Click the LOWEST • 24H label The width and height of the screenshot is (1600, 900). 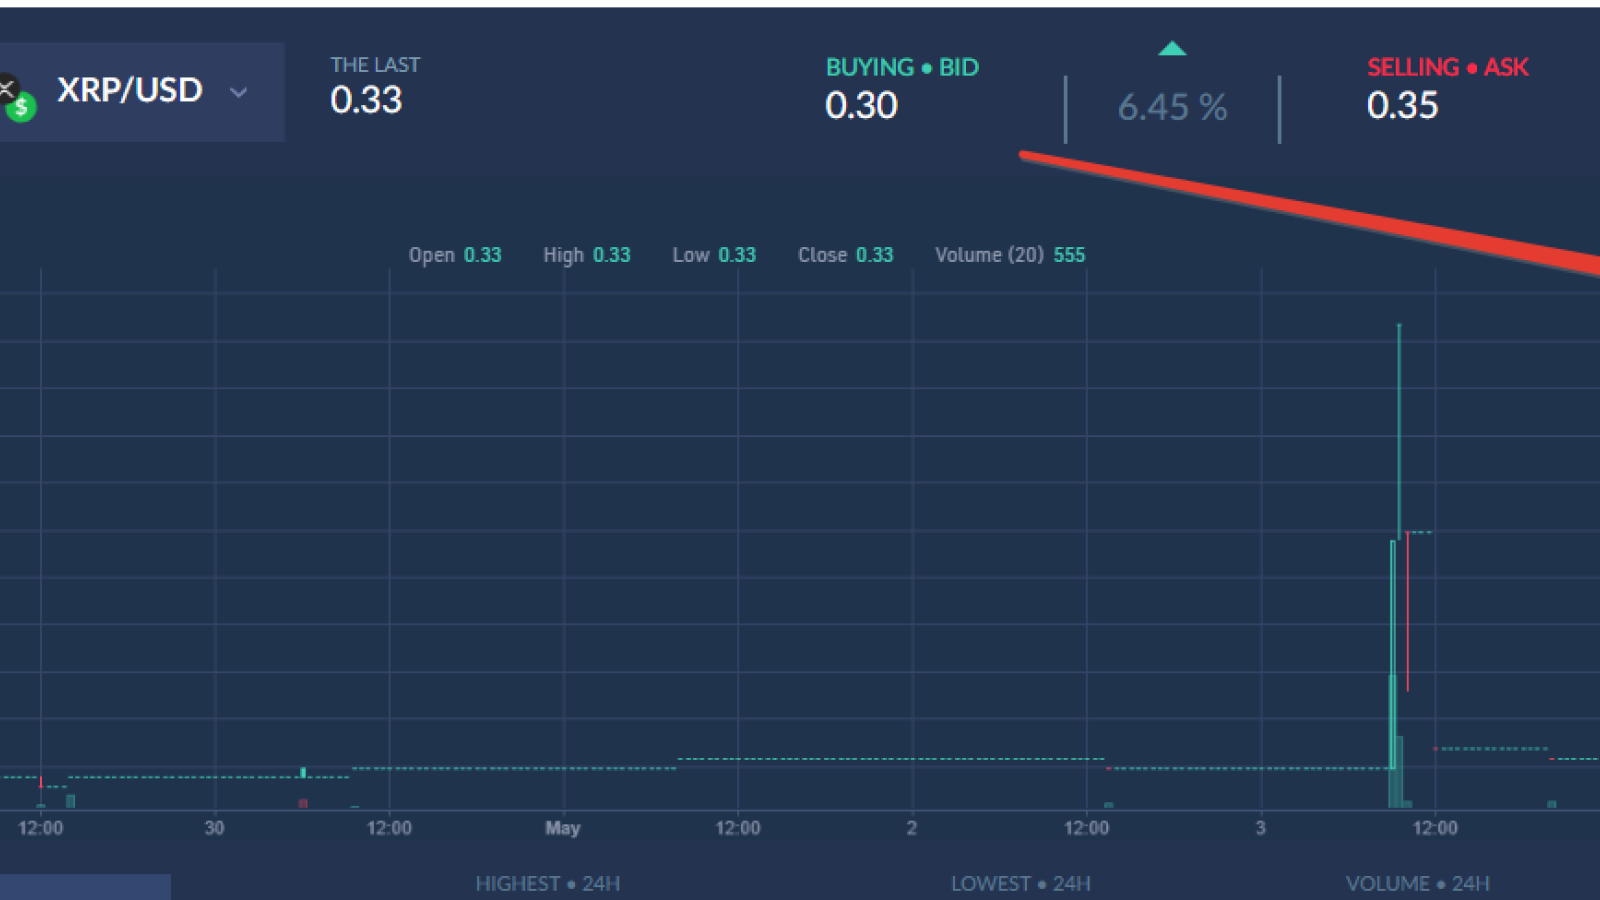[1021, 884]
